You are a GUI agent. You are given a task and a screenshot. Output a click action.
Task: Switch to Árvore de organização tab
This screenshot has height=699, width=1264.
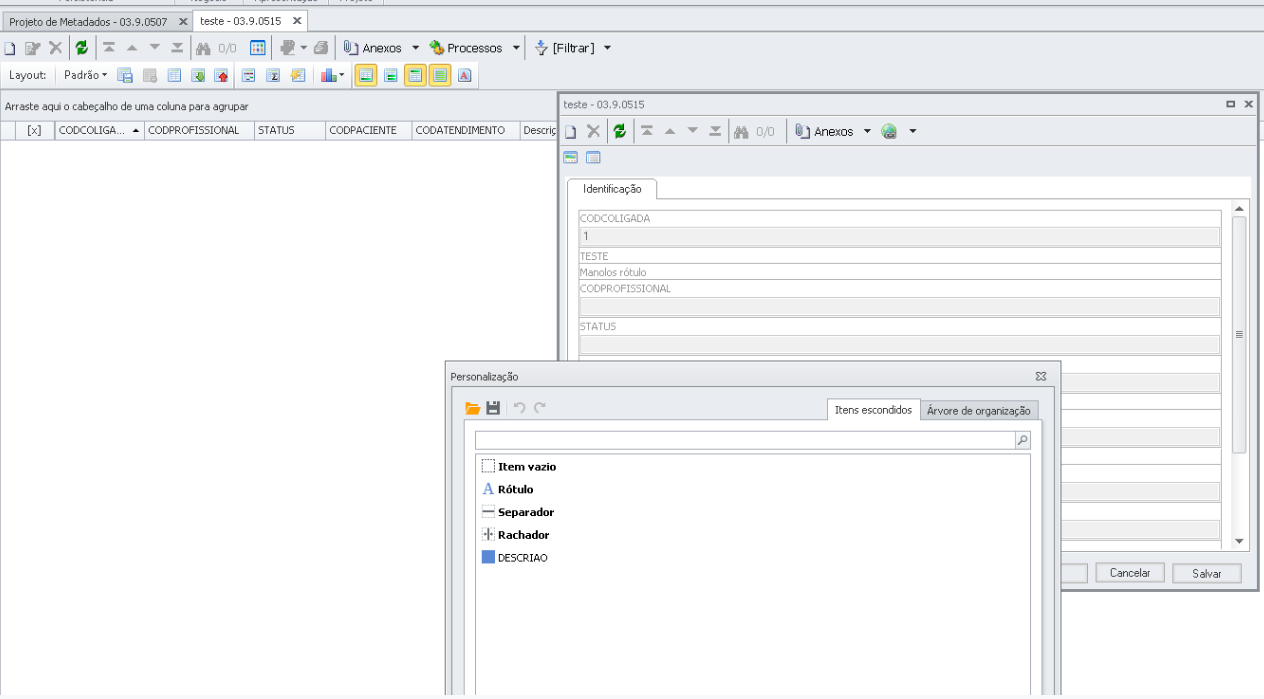pos(979,410)
